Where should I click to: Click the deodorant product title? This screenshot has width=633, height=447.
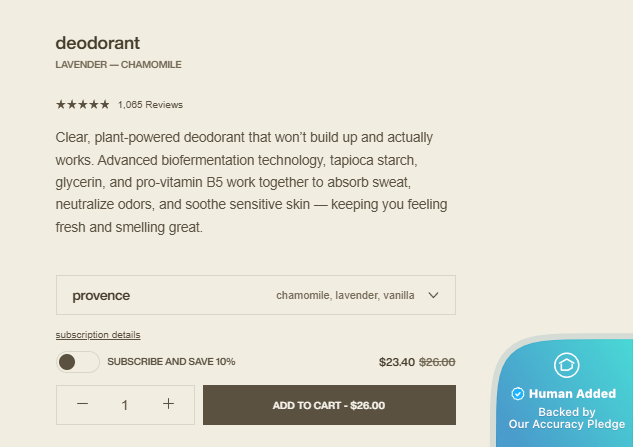98,43
